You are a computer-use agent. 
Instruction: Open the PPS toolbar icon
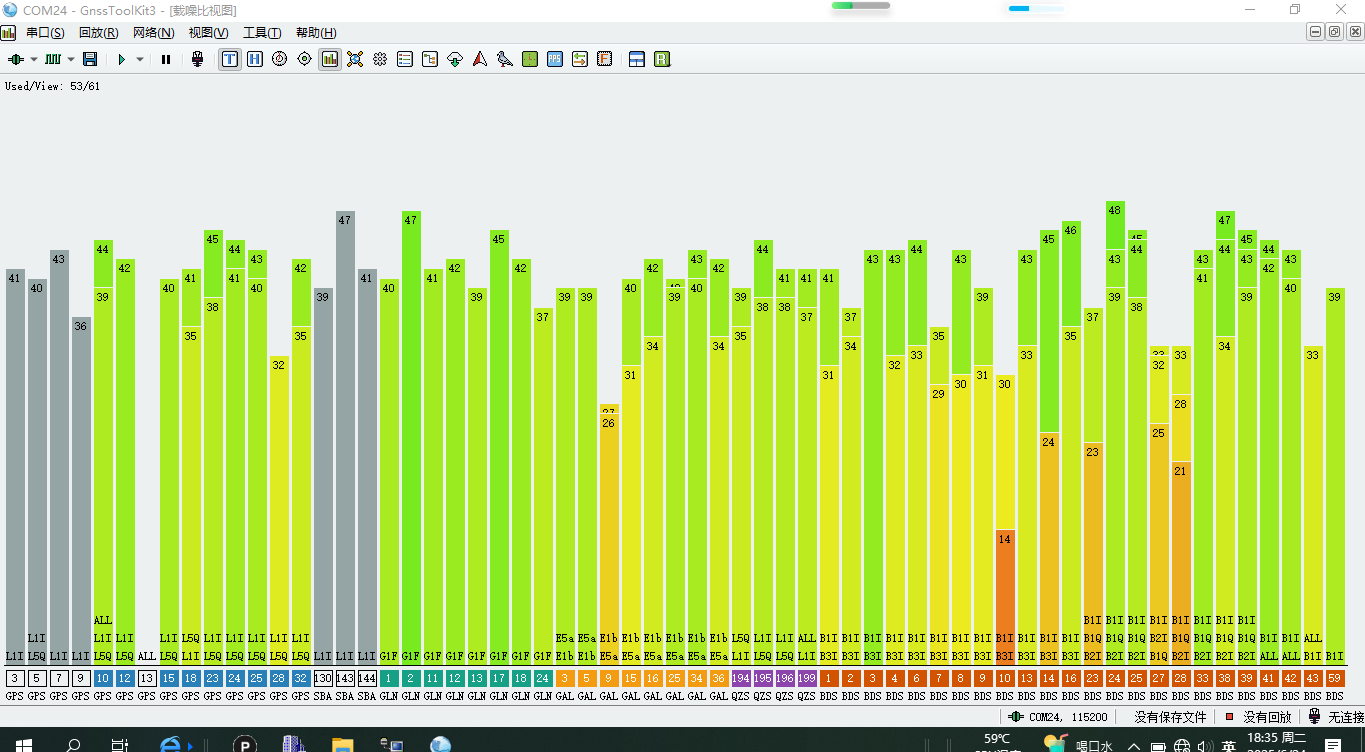click(555, 59)
